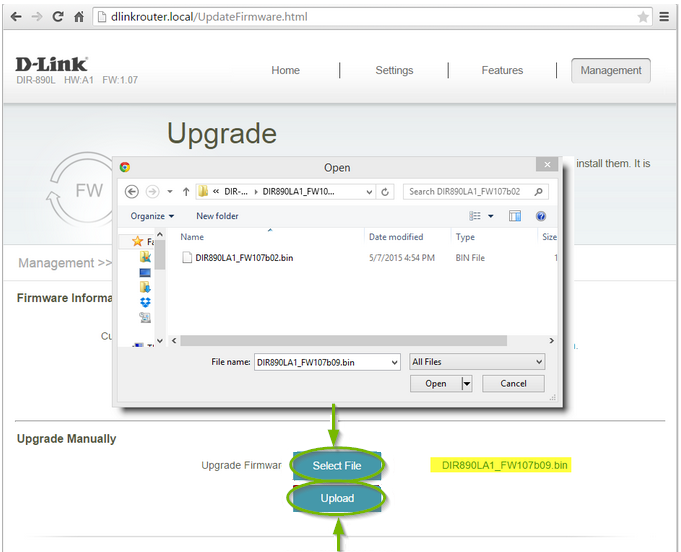Click the Cancel button in dialog
Image resolution: width=681 pixels, height=552 pixels.
pyautogui.click(x=513, y=383)
